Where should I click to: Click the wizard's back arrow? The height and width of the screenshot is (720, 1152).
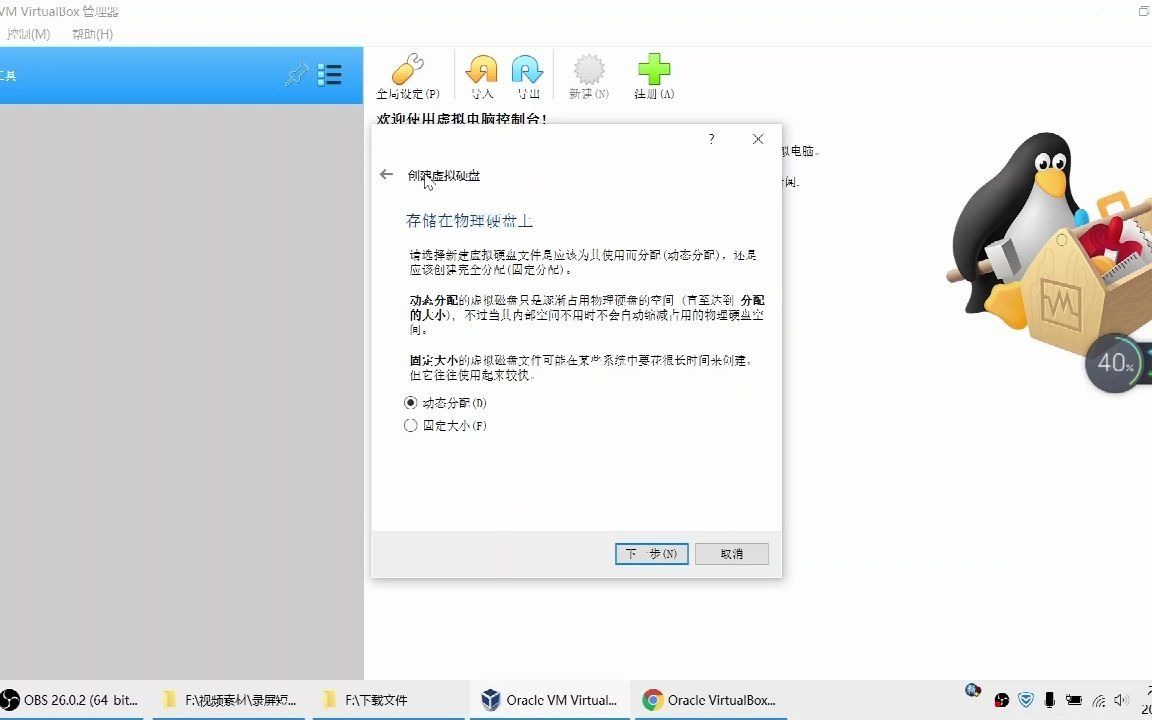(386, 173)
